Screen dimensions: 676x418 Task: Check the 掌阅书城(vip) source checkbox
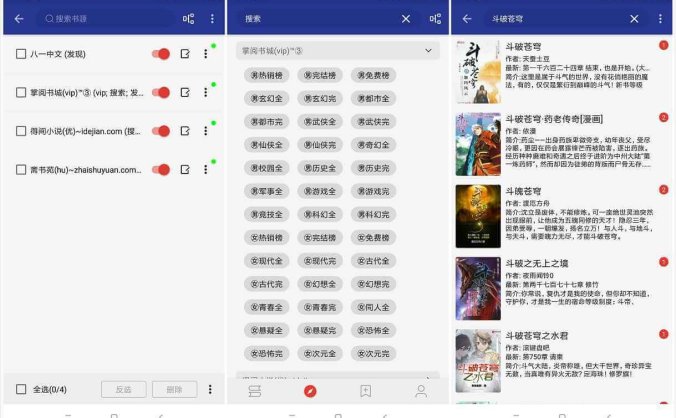click(21, 92)
